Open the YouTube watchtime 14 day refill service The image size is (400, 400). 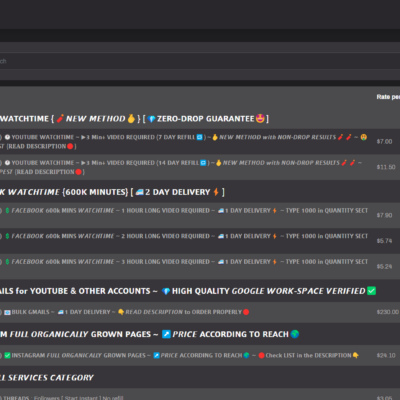(x=181, y=167)
